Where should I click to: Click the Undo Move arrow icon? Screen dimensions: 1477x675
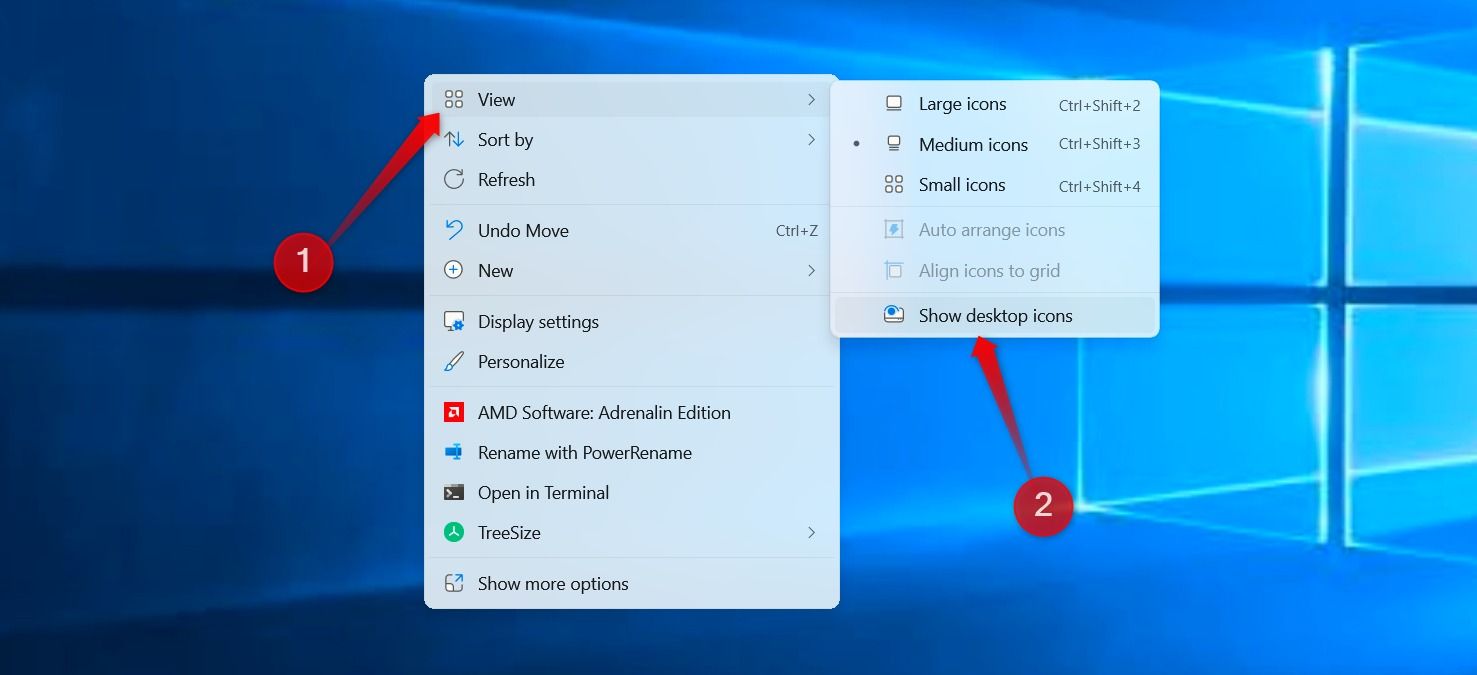click(x=454, y=230)
